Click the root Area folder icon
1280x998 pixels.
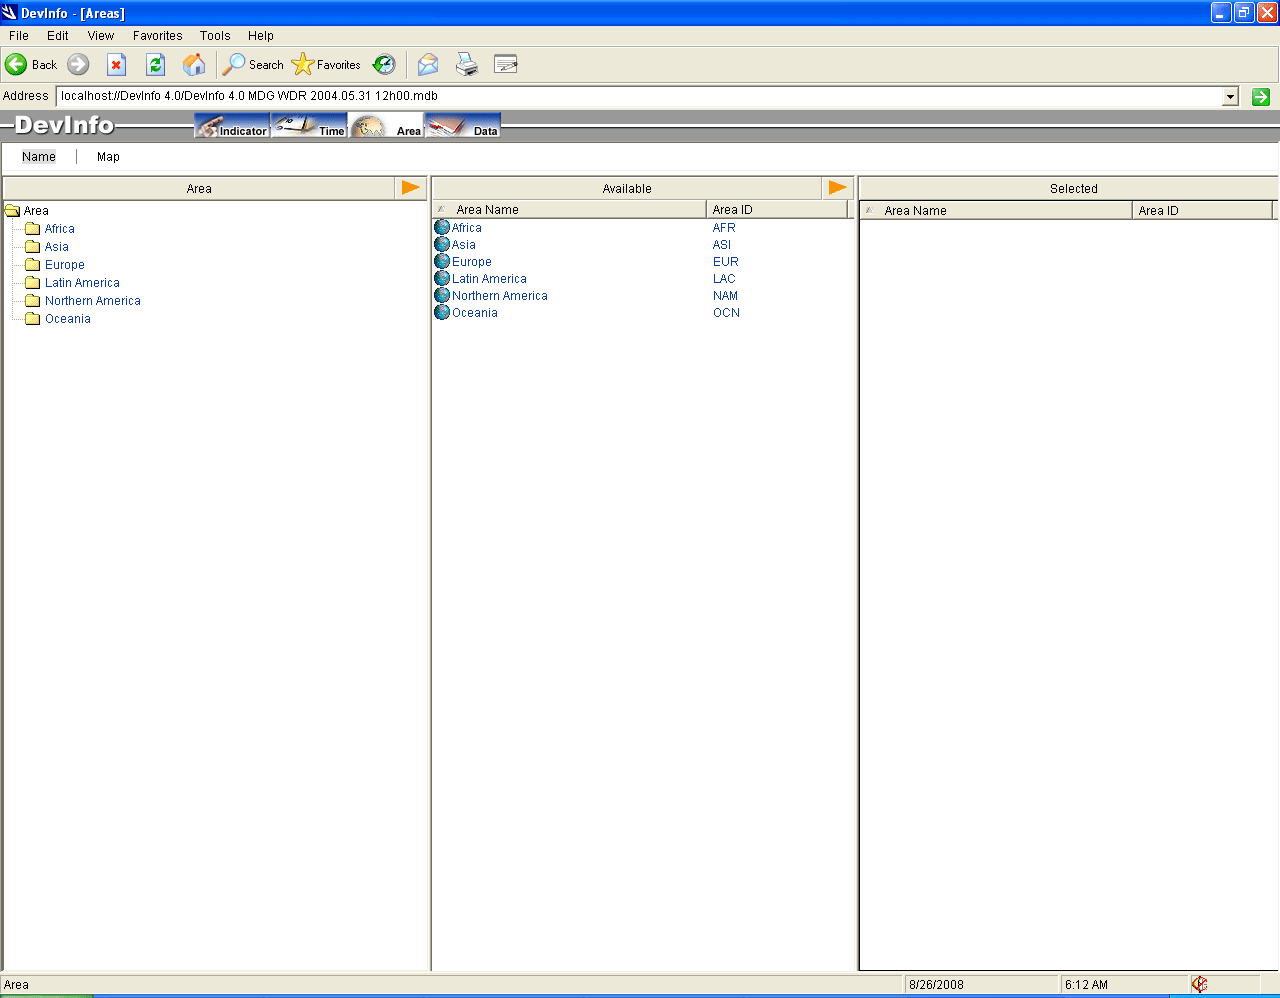[x=13, y=211]
